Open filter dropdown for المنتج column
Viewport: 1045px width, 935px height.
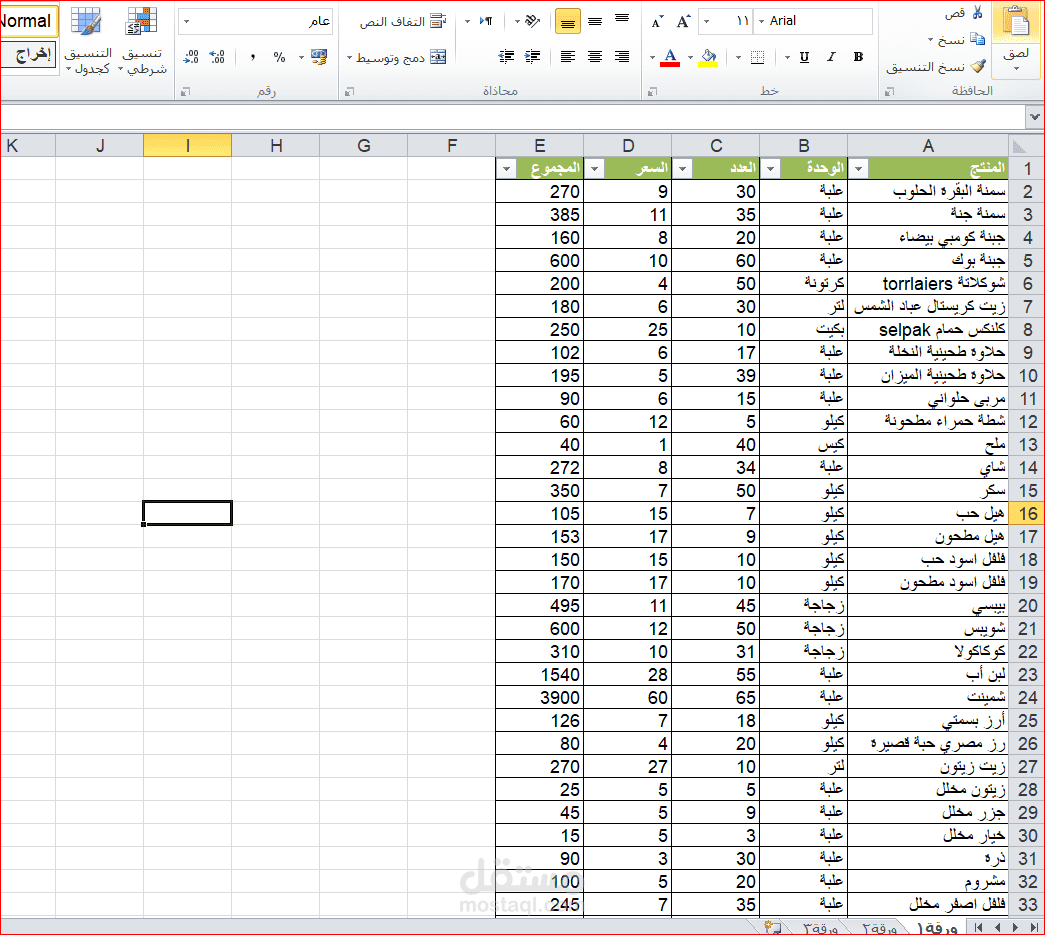tap(858, 169)
